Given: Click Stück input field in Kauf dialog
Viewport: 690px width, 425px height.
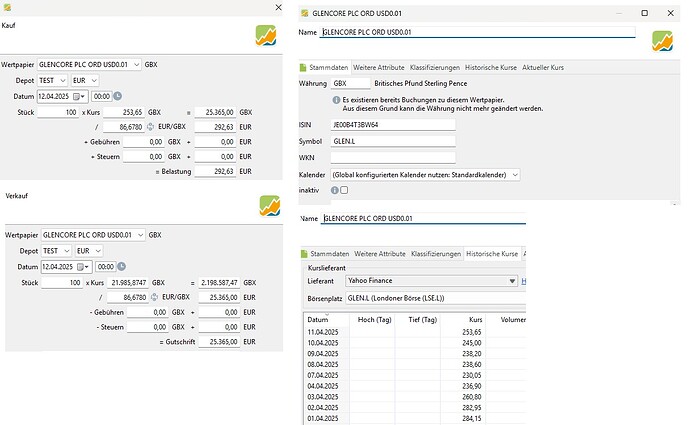Looking at the screenshot, I should [x=58, y=112].
